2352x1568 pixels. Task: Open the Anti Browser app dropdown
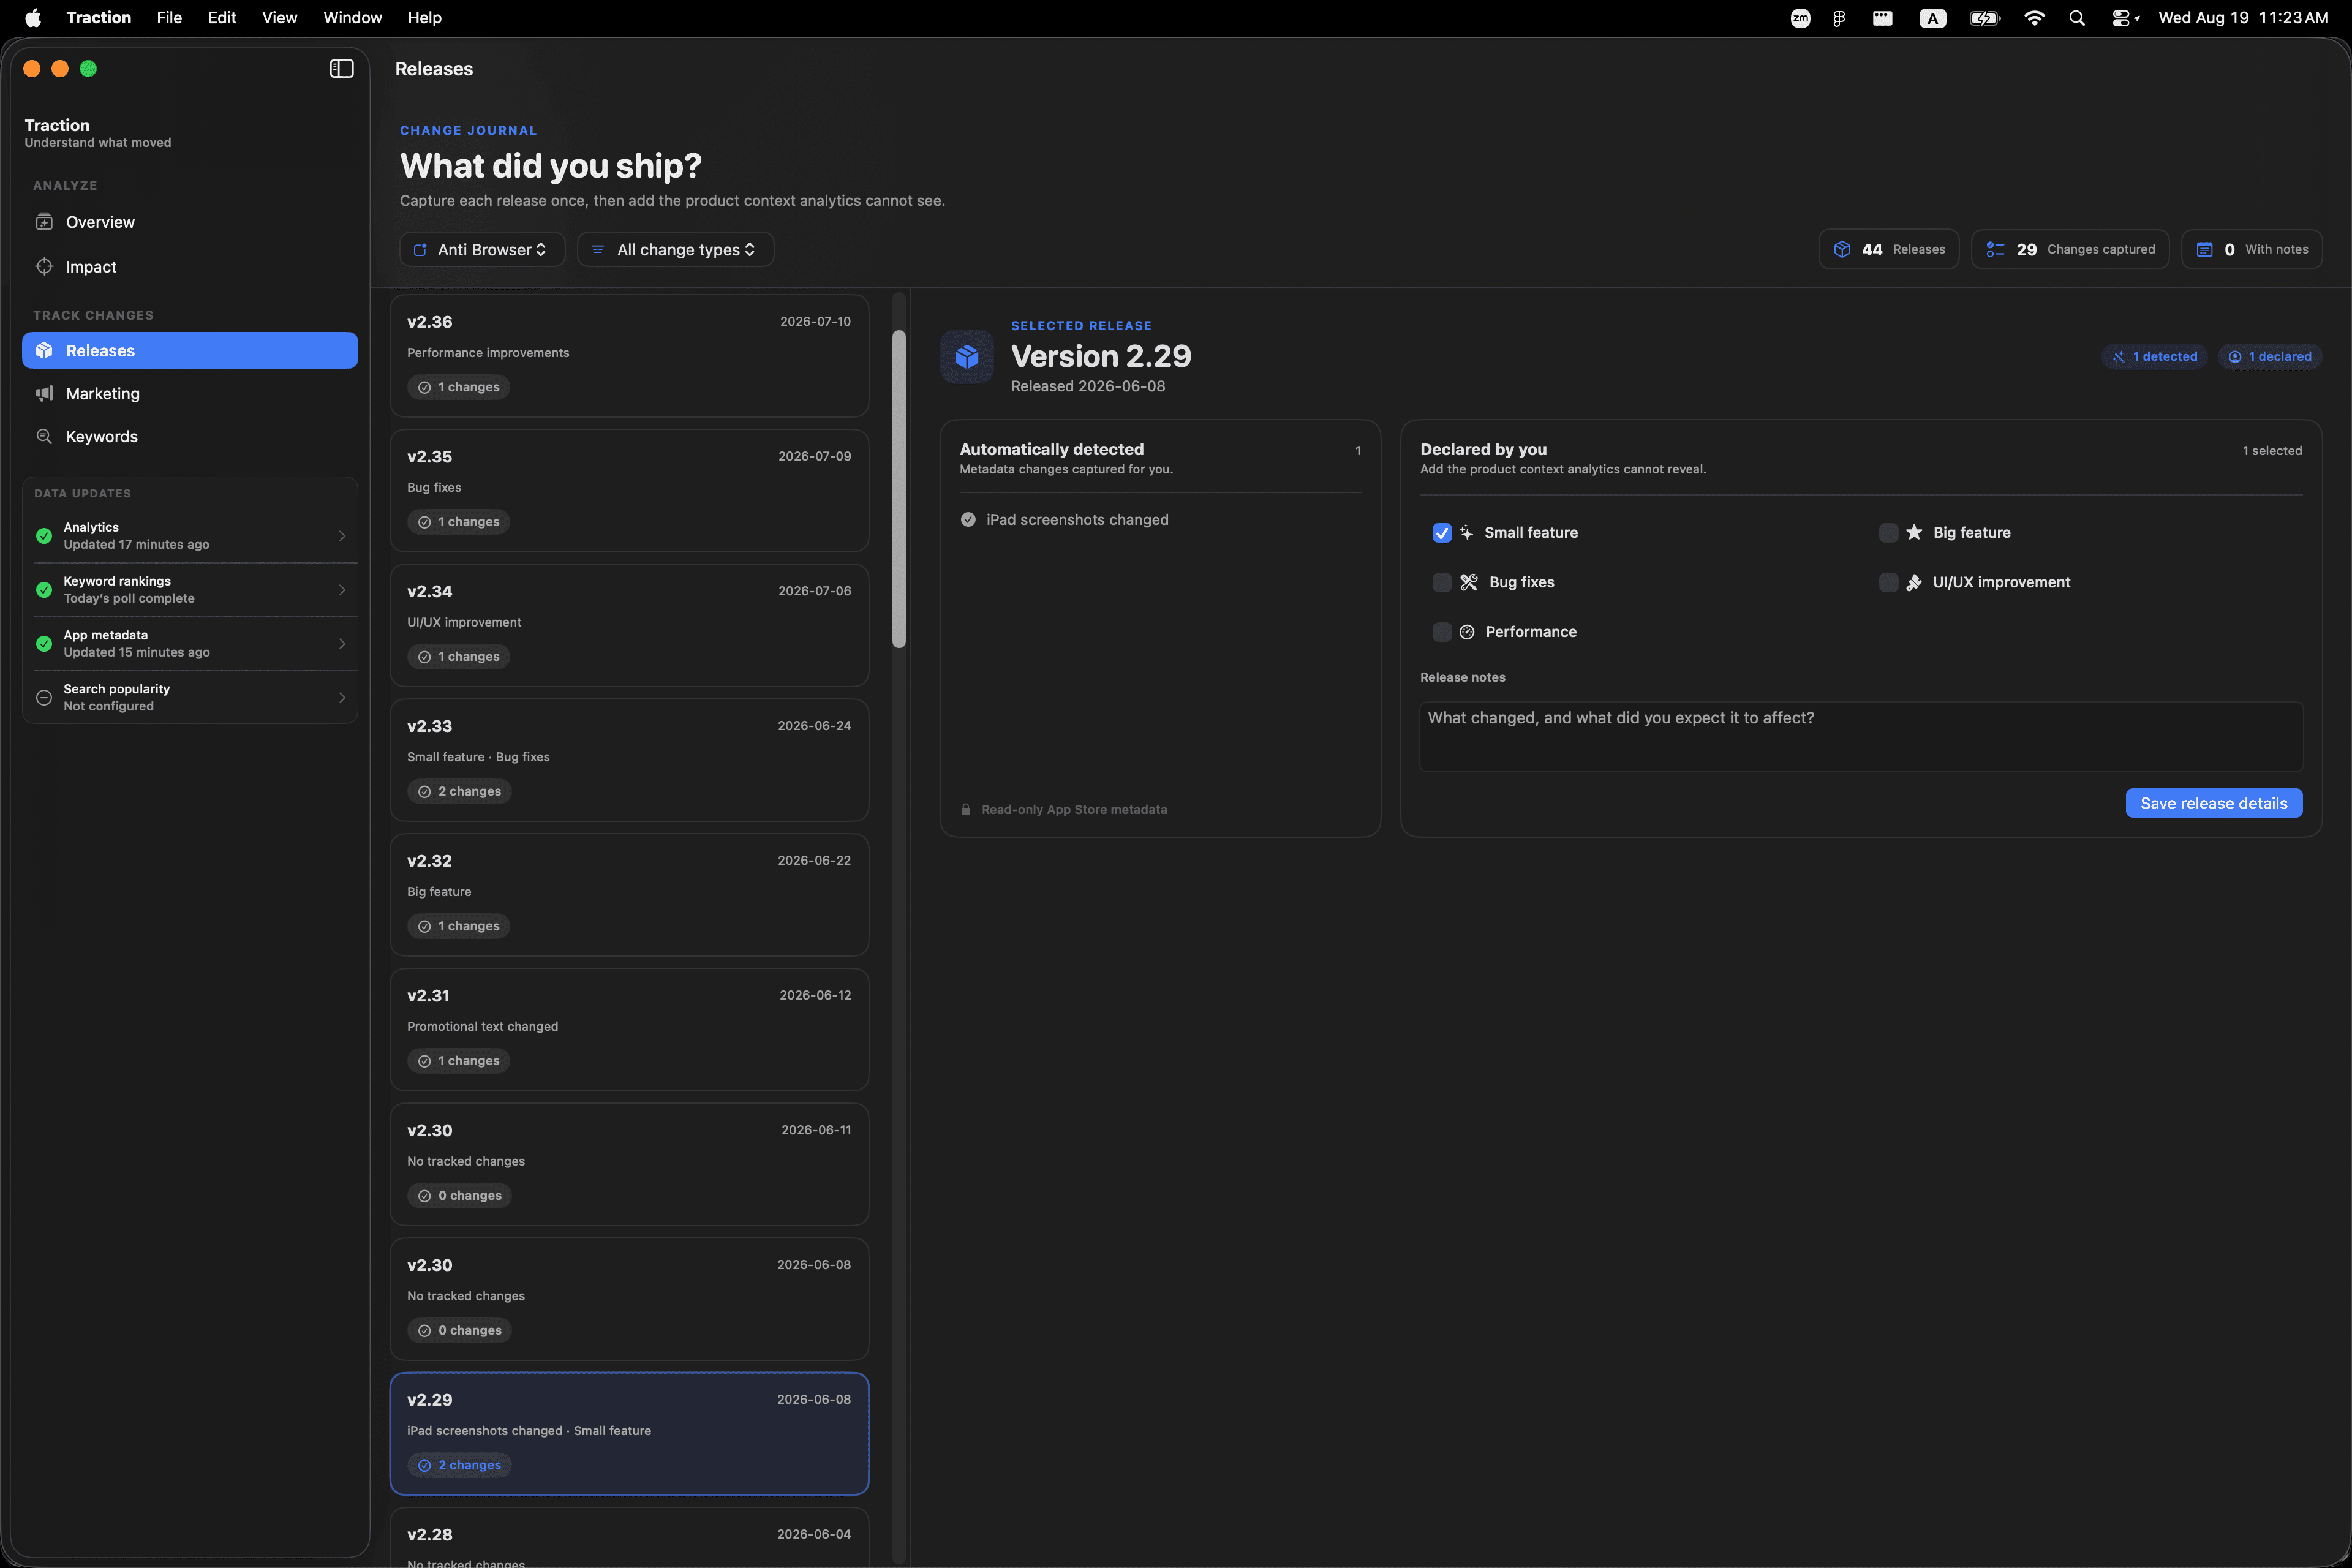click(x=482, y=249)
